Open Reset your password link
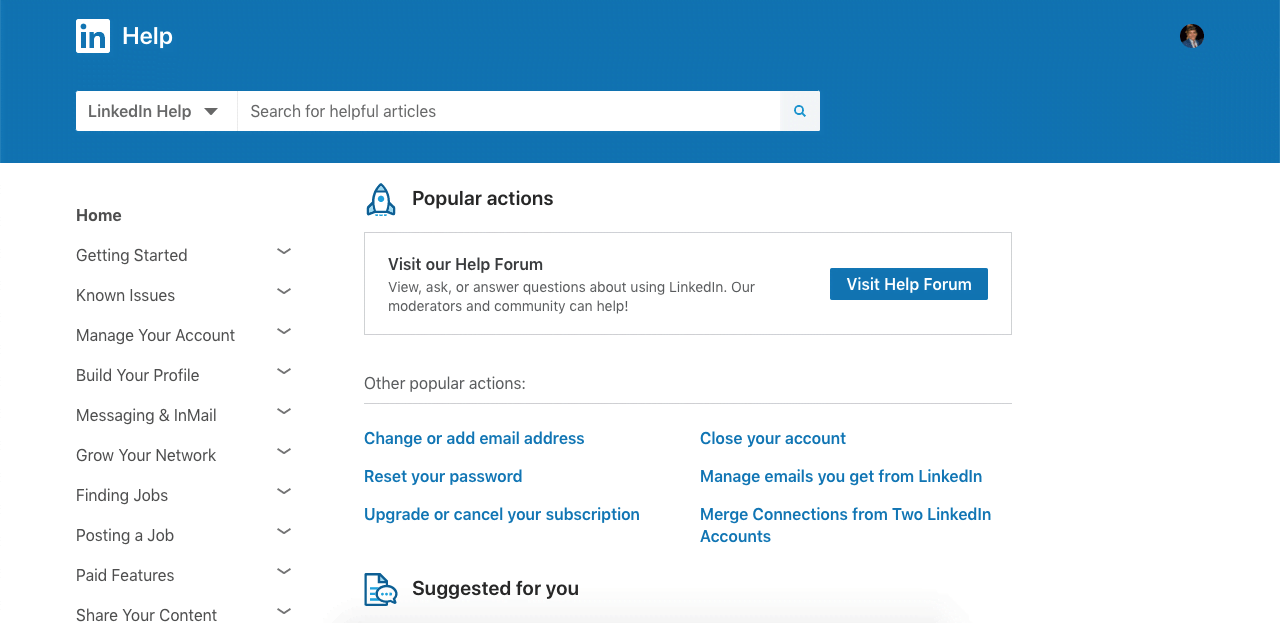The image size is (1280, 623). [x=443, y=476]
